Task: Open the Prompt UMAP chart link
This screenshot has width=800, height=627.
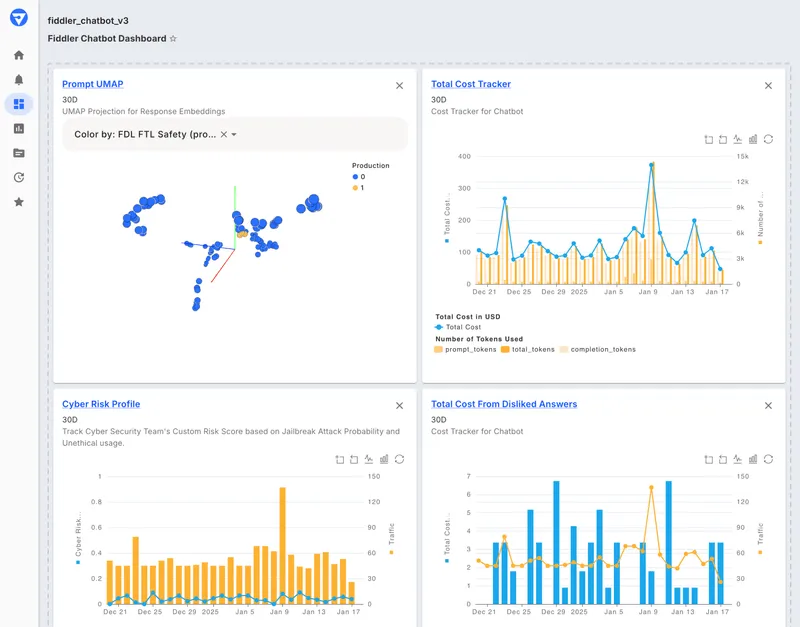Action: click(x=92, y=84)
